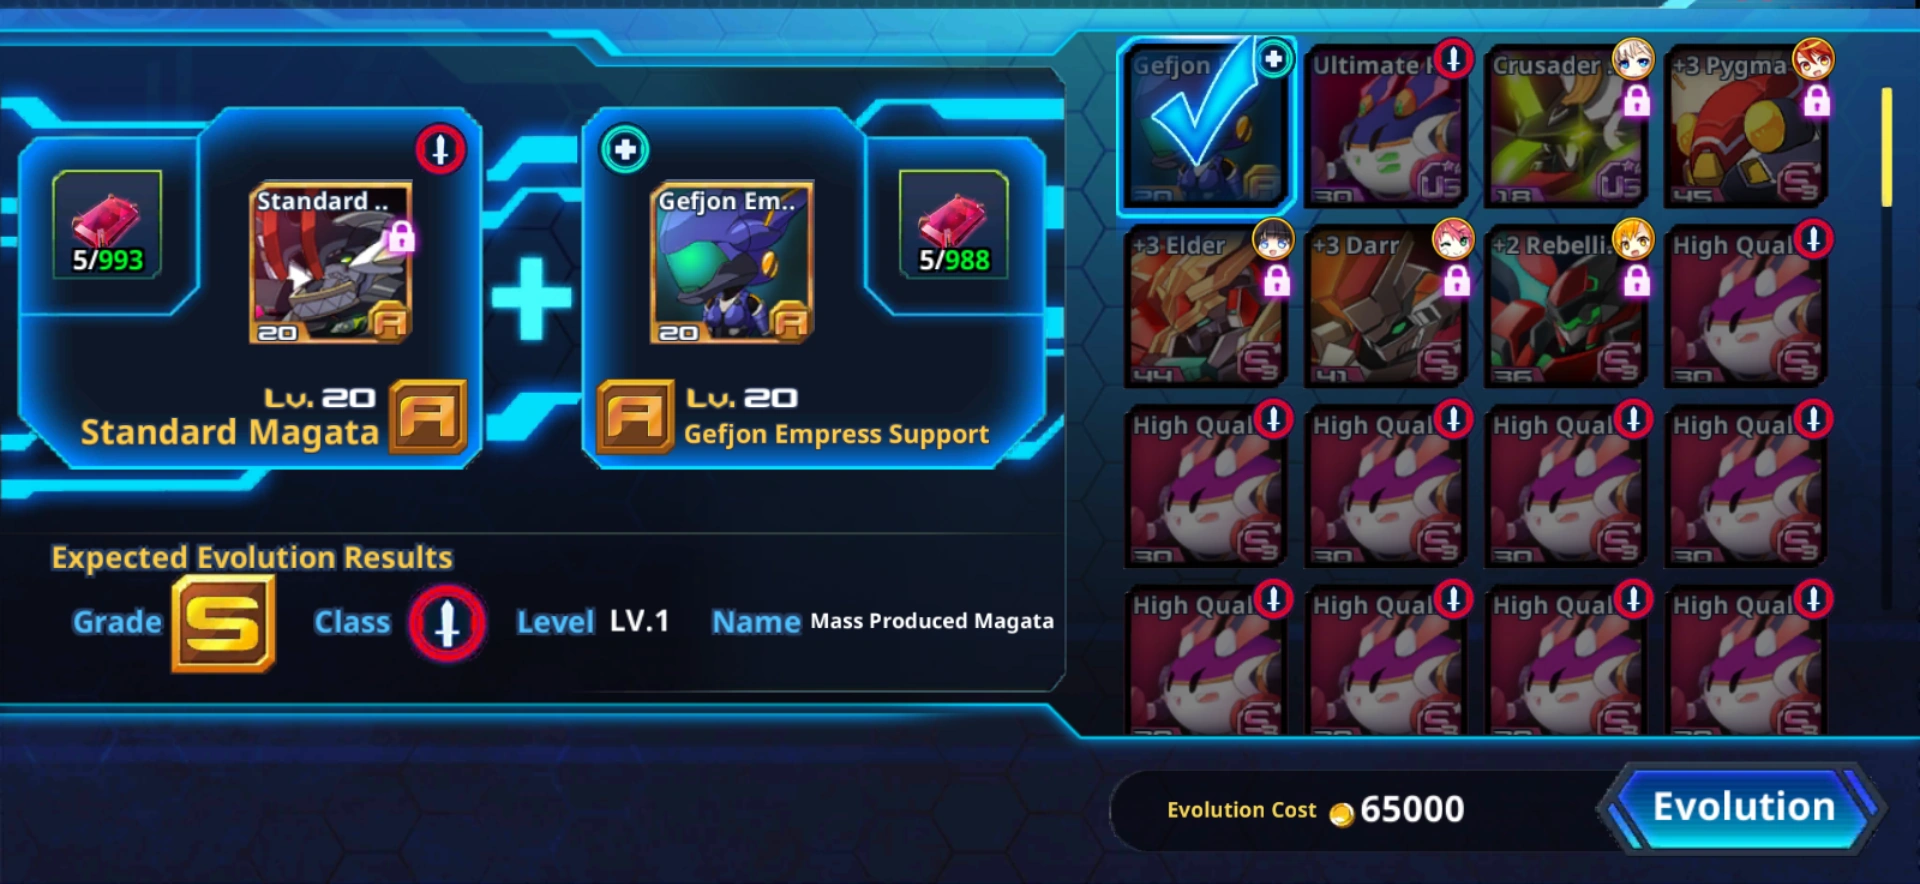Select first High Qual card in second row
Viewport: 1920px width, 884px height.
pyautogui.click(x=1746, y=306)
